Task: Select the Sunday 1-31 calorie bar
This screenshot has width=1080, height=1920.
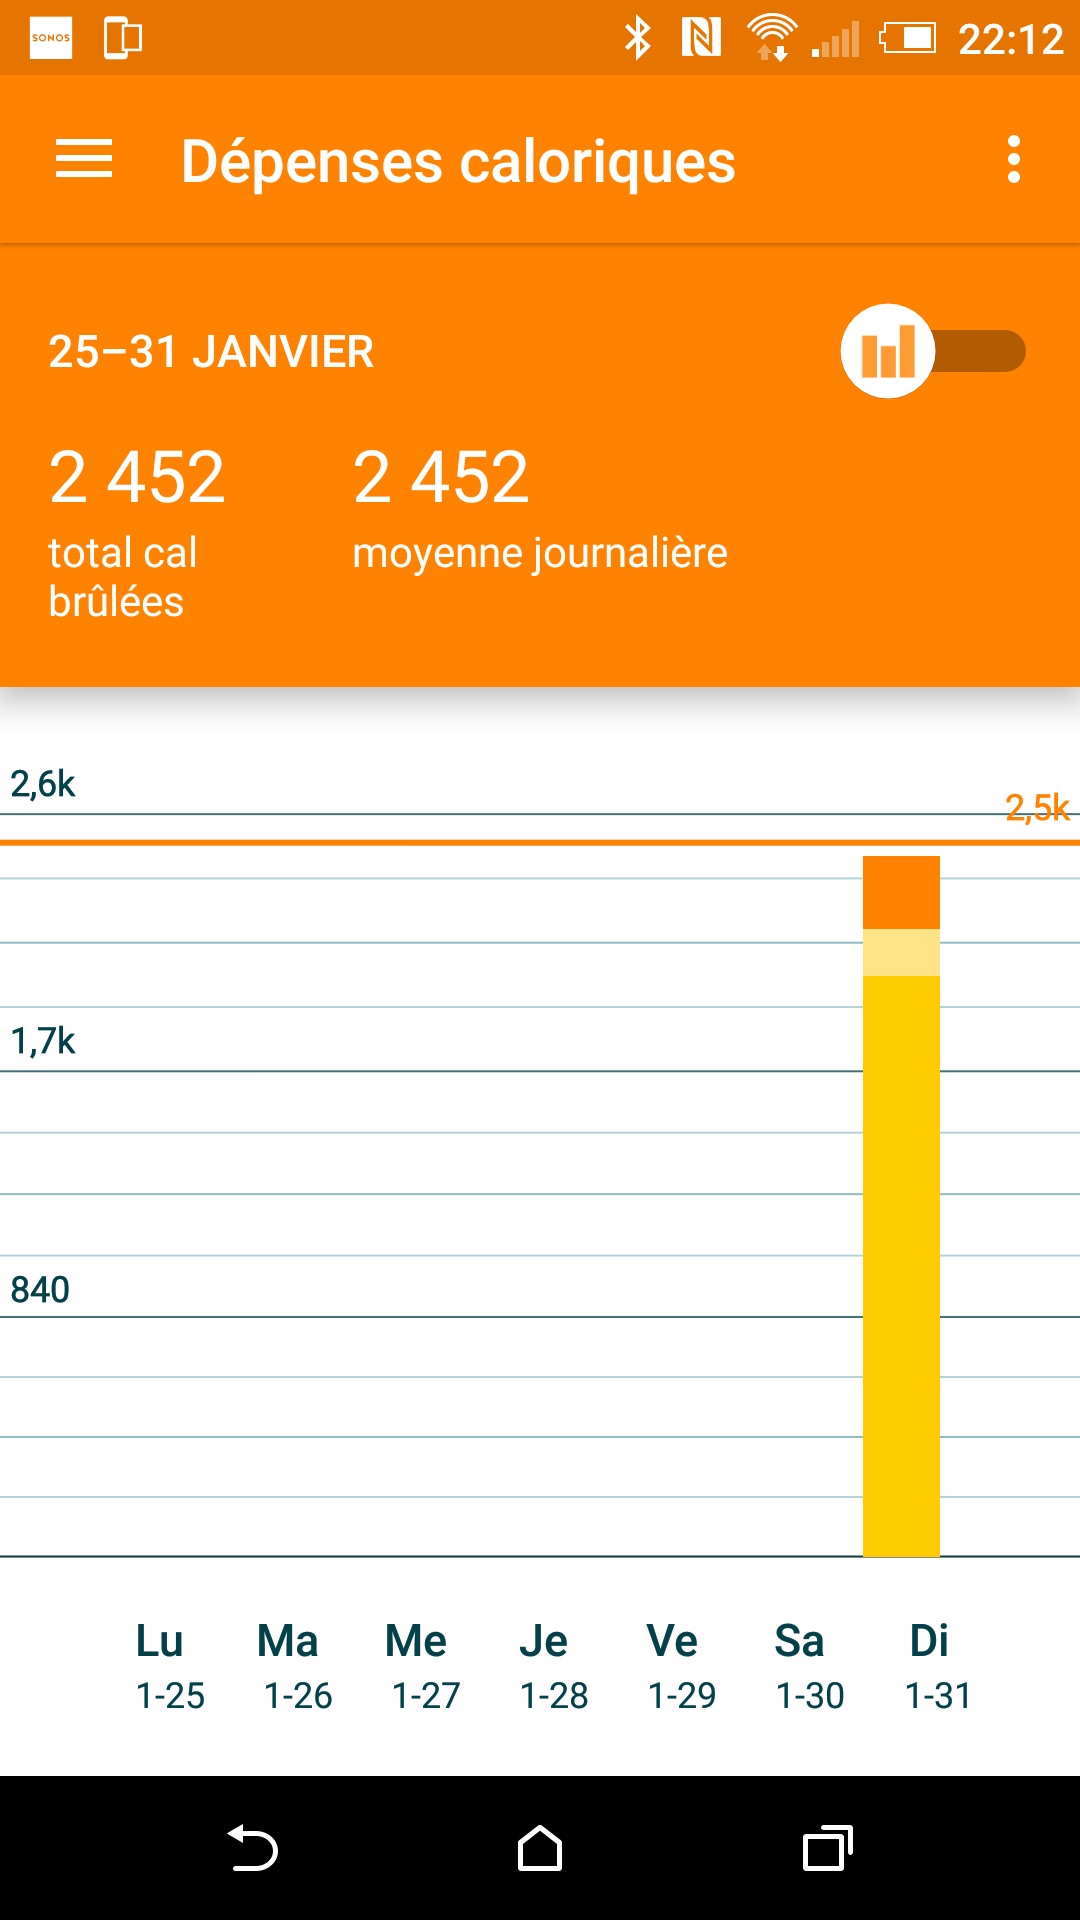Action: click(x=901, y=1250)
